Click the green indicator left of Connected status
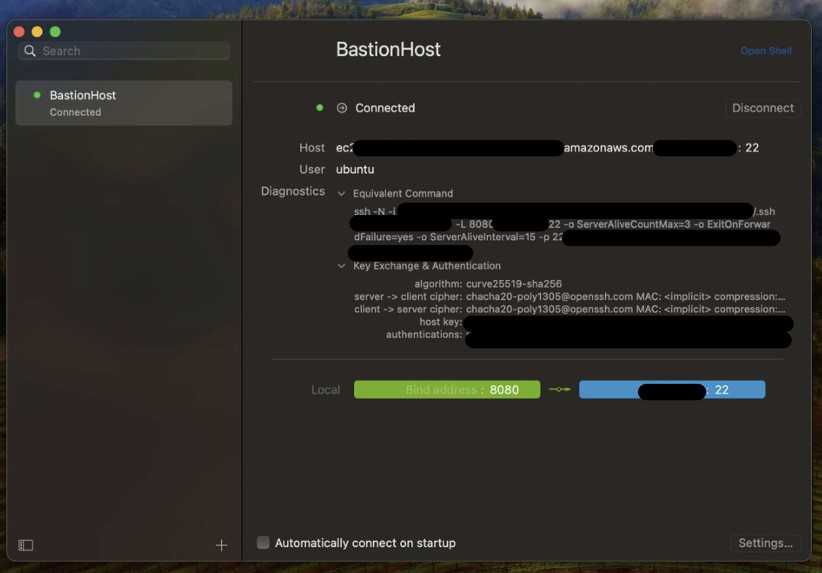This screenshot has height=573, width=822. click(x=320, y=108)
